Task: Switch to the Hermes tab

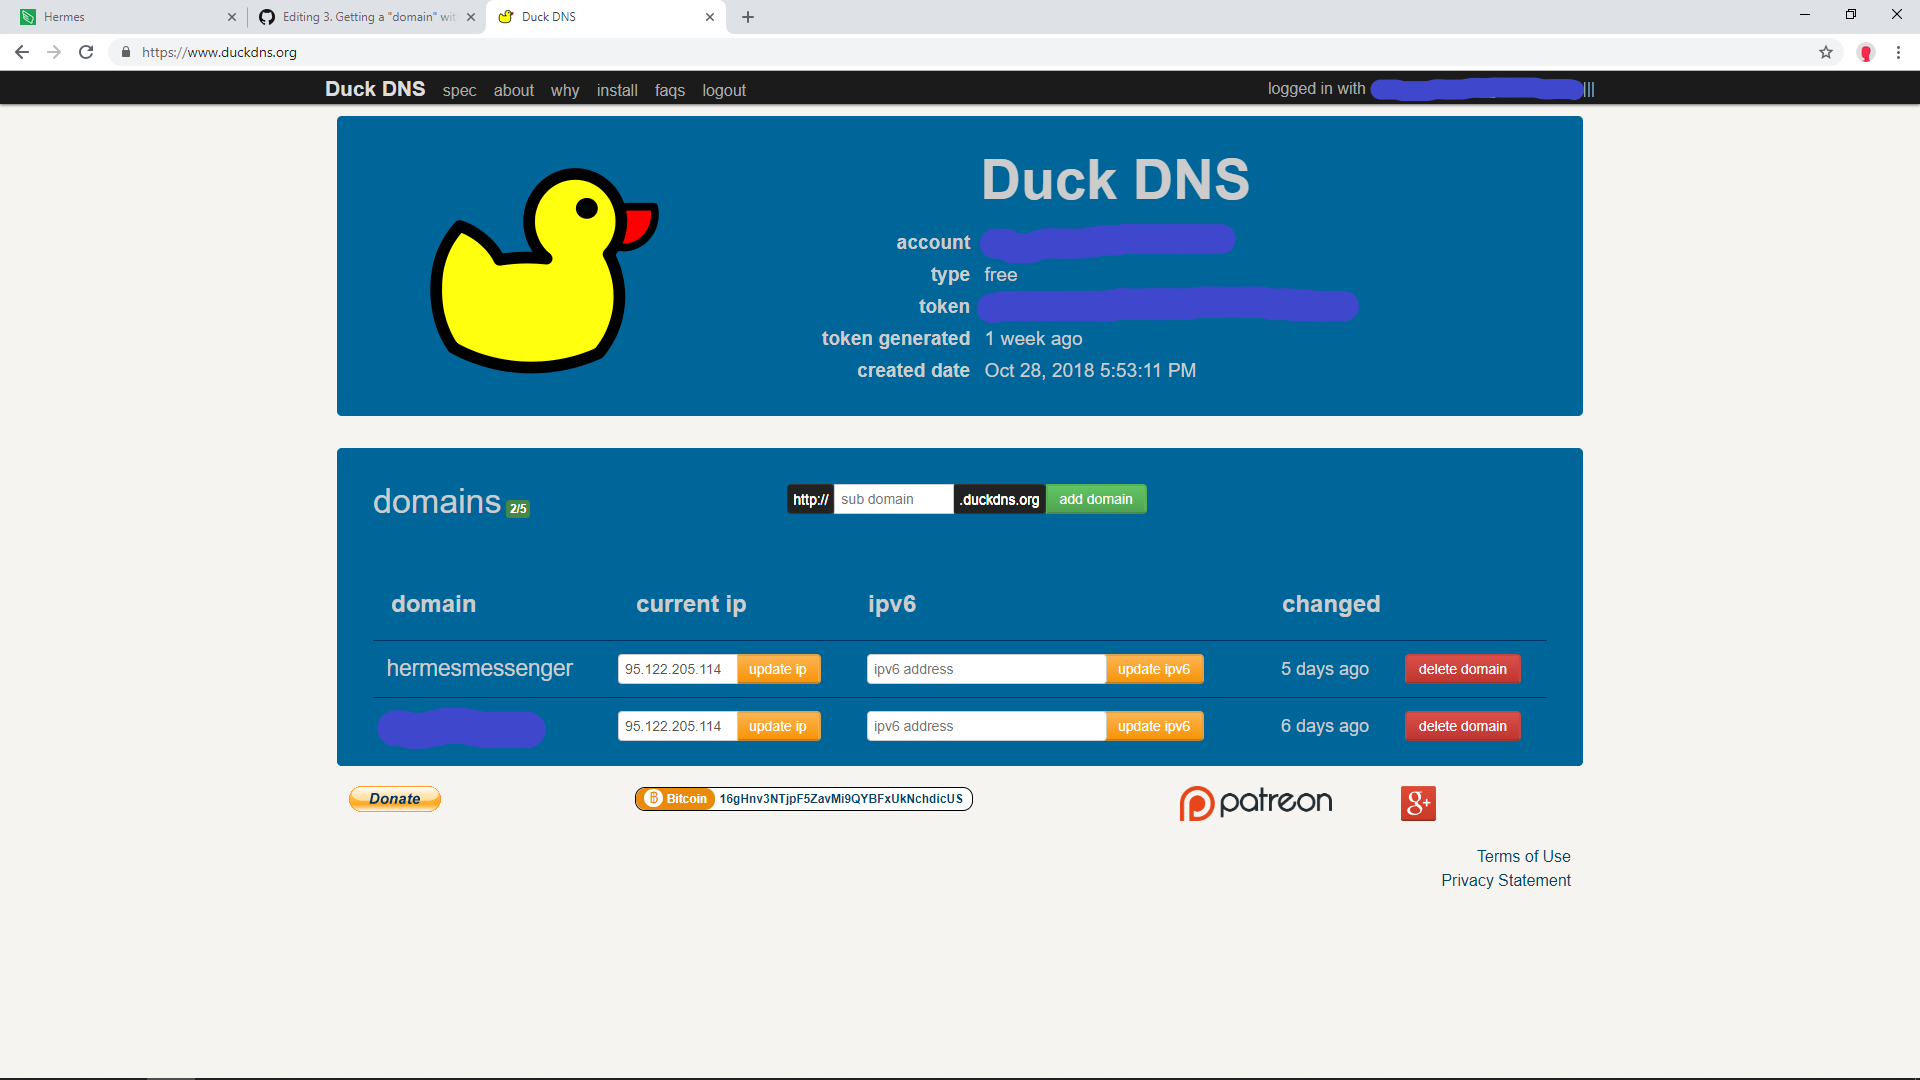Action: [125, 17]
